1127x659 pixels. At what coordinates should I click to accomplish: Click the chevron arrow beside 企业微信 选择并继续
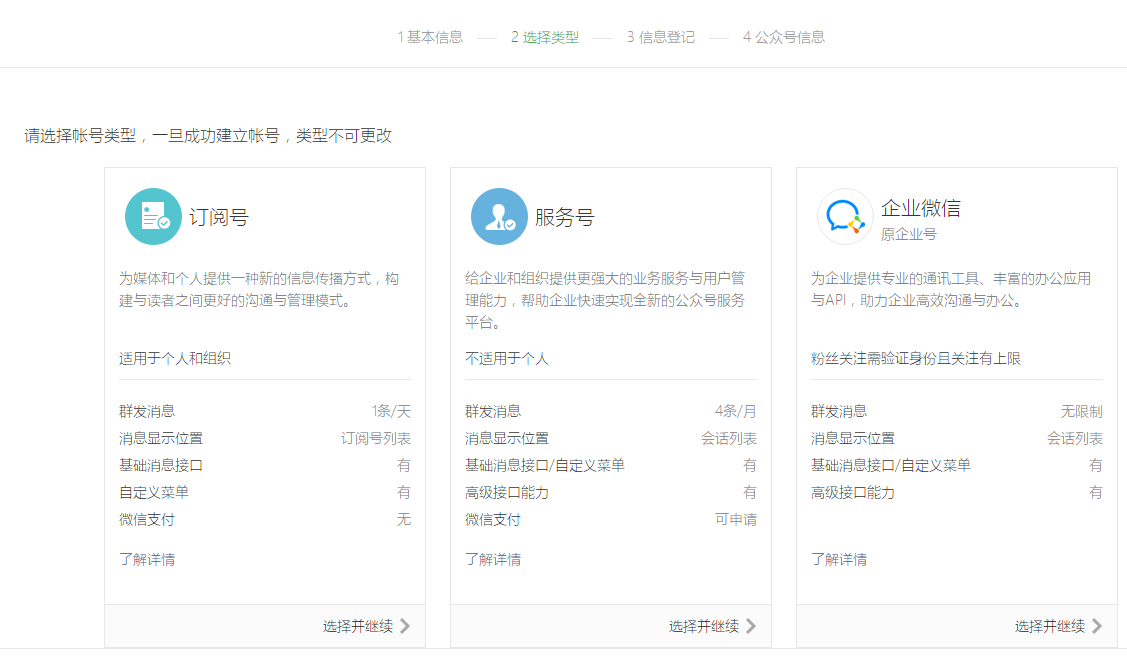tap(1098, 626)
